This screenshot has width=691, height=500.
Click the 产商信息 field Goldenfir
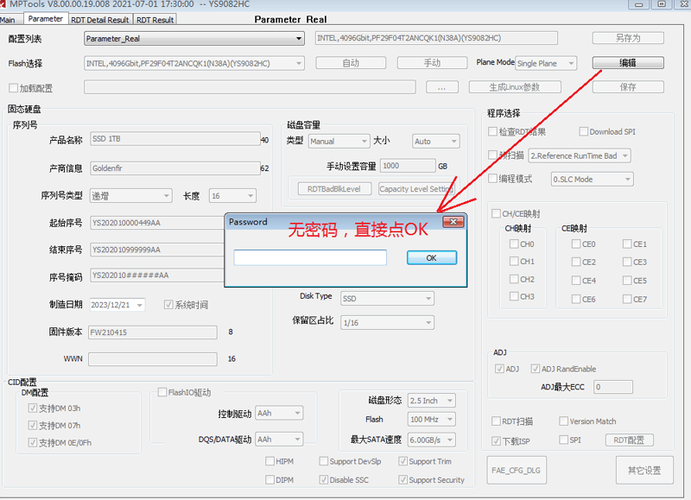175,168
